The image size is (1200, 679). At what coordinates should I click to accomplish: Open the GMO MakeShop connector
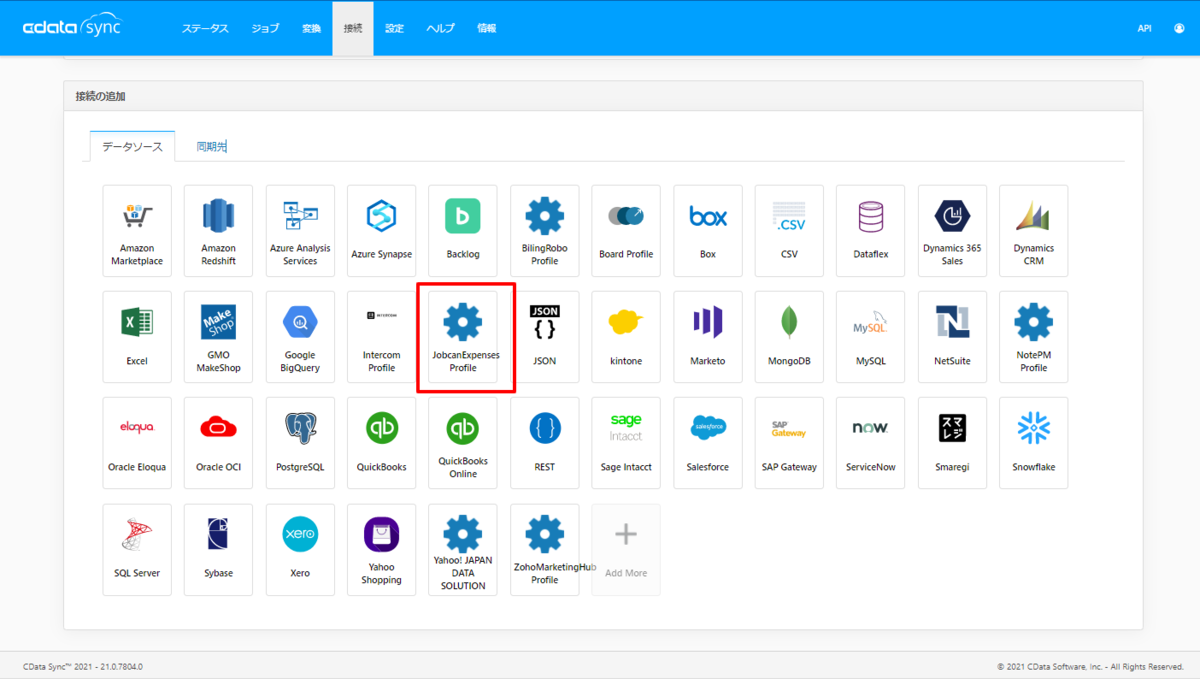(218, 337)
